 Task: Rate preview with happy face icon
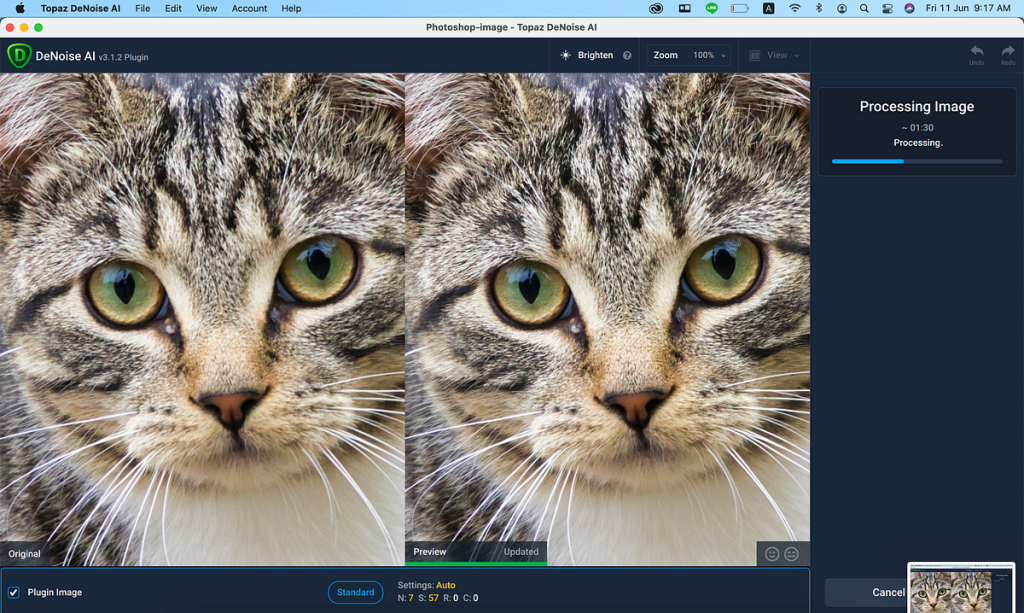[x=772, y=554]
